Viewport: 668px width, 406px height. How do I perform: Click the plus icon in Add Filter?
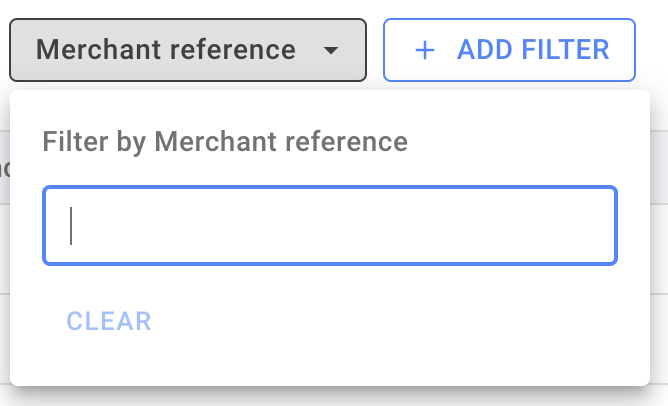[x=425, y=50]
